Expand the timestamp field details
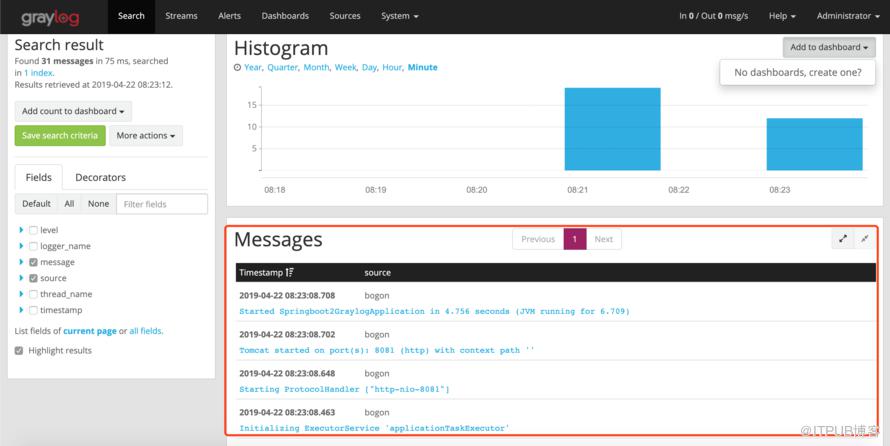The width and height of the screenshot is (890, 446). pyautogui.click(x=21, y=310)
